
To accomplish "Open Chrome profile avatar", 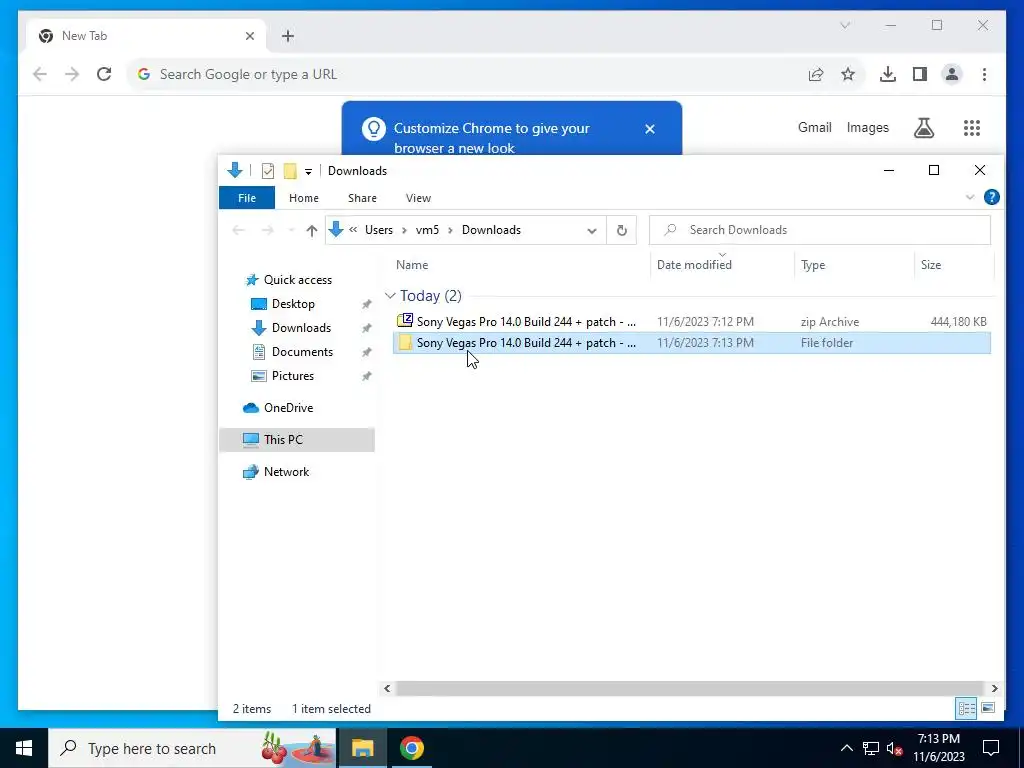I will 952,74.
